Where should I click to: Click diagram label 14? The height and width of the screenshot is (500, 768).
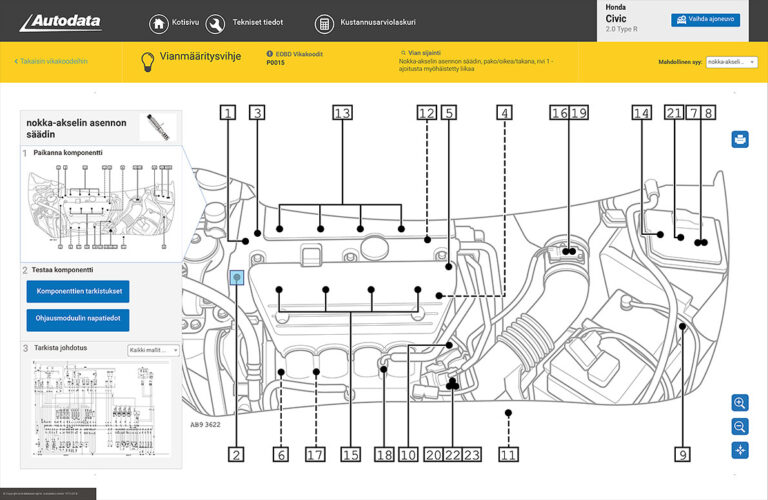pos(642,113)
